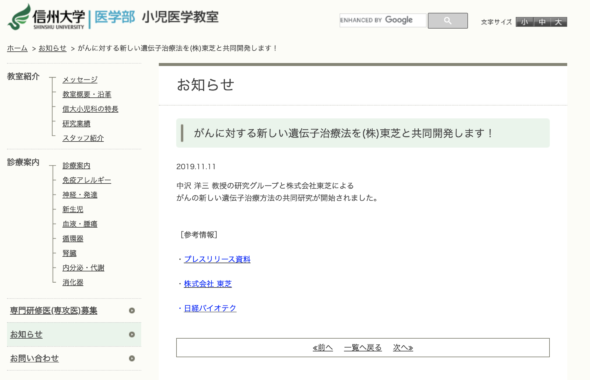Open 診療案内 sub-link in sidebar
Viewport: 590px width, 380px height.
[76, 166]
